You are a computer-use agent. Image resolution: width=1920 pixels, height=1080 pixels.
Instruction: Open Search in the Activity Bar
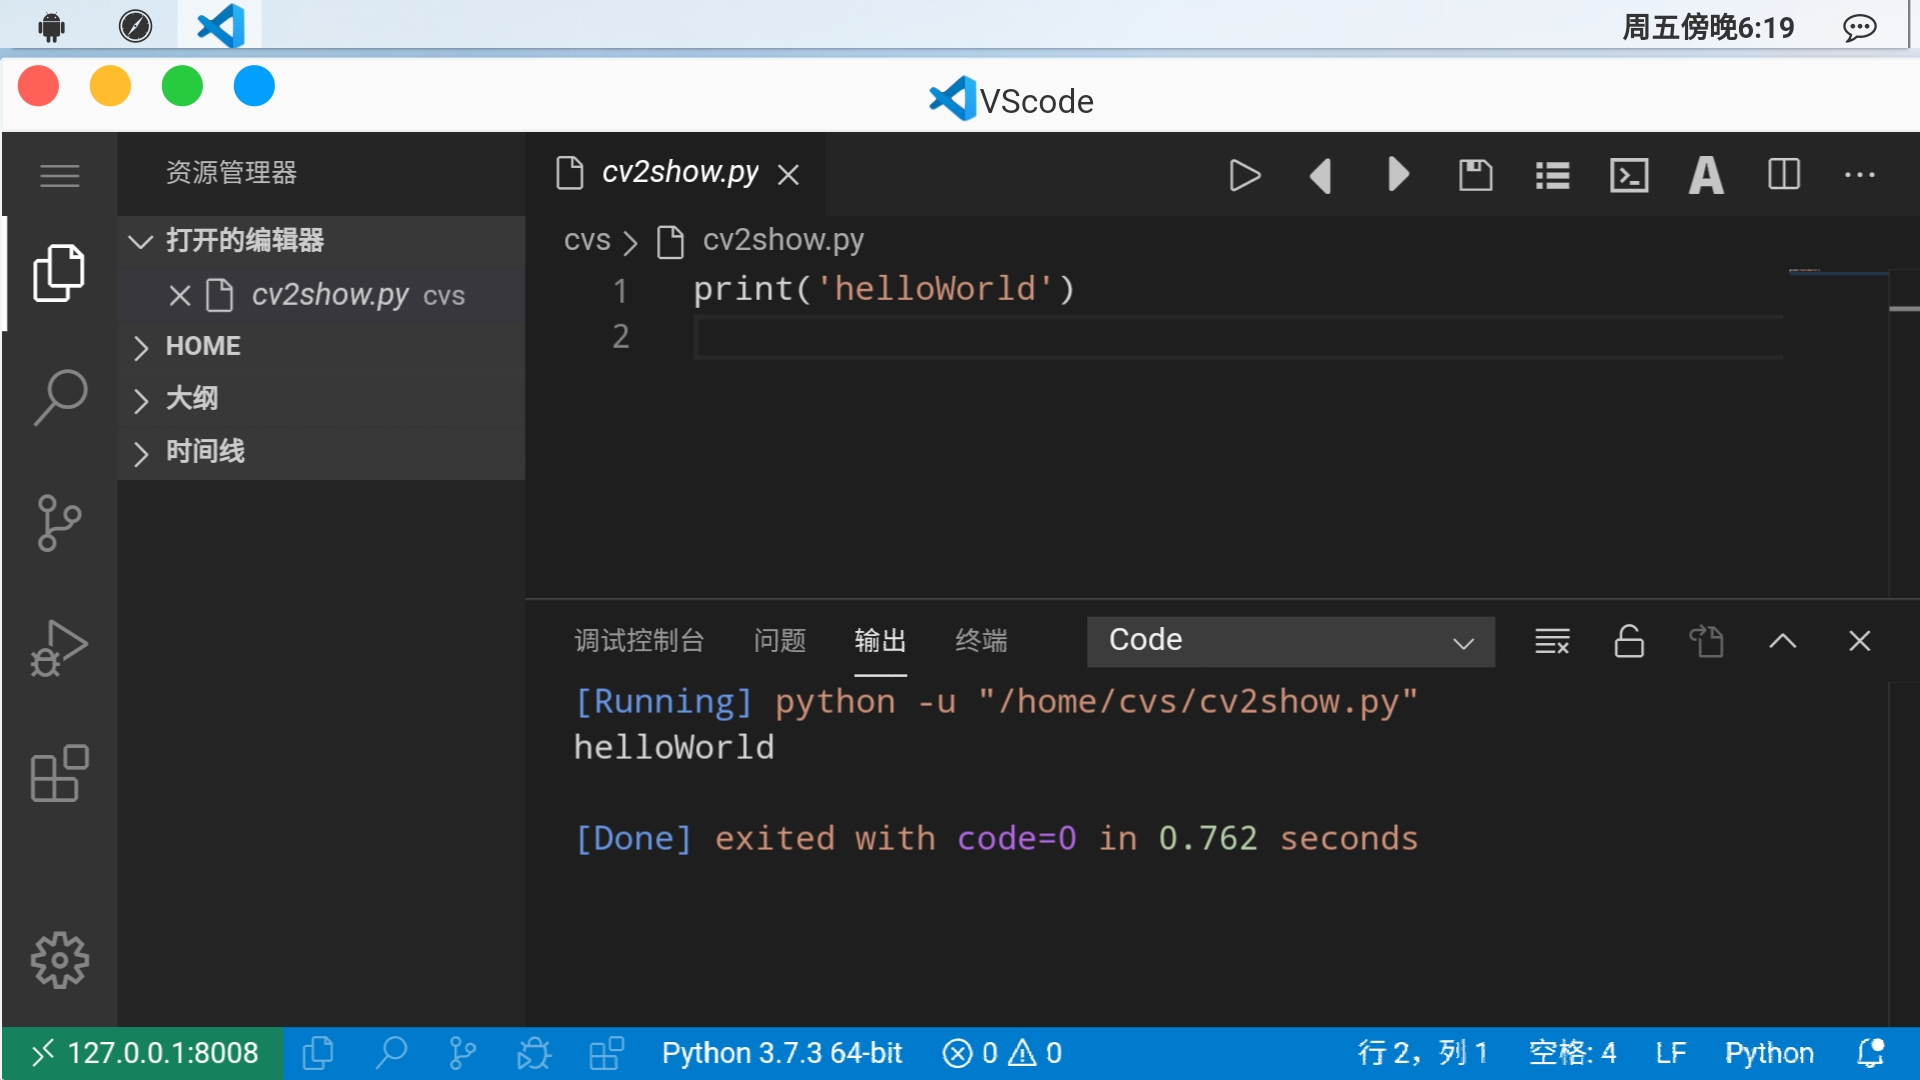[60, 397]
